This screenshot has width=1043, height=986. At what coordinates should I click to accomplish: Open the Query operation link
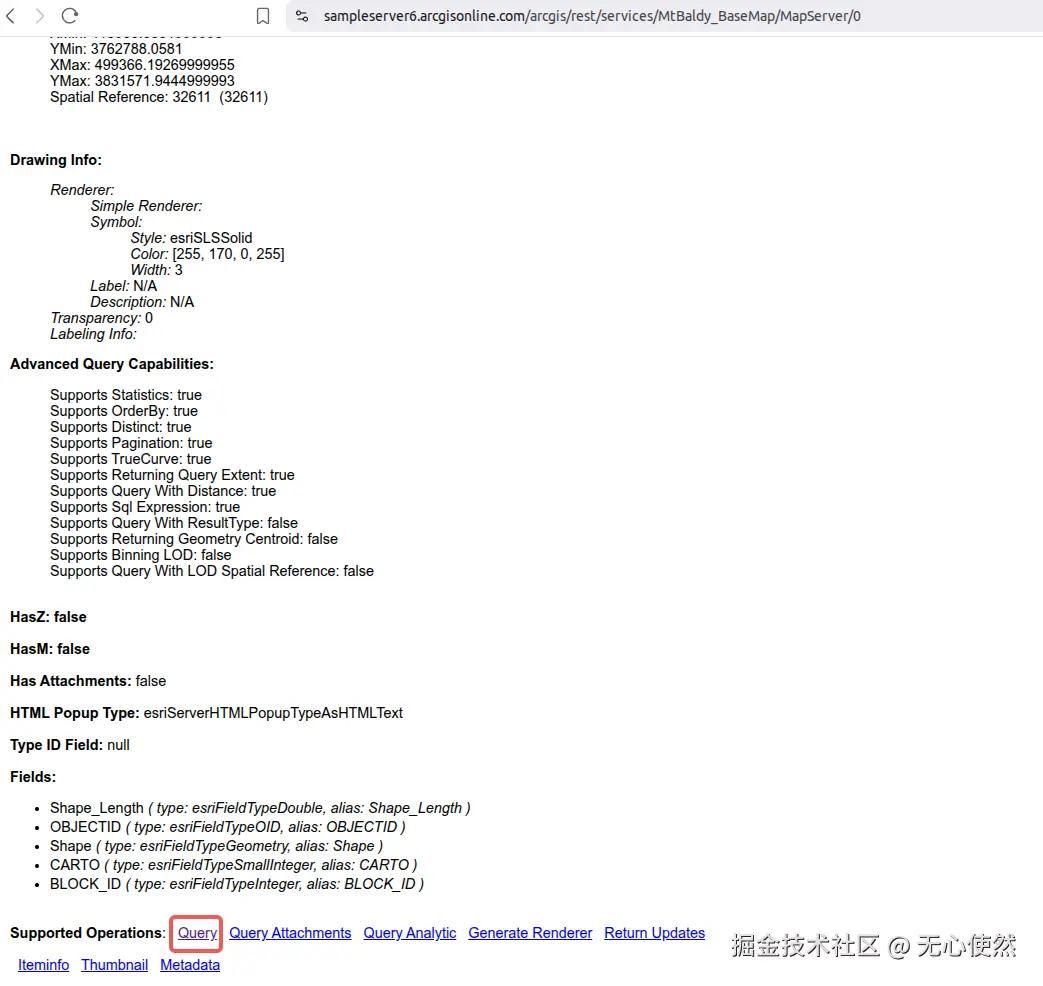[197, 933]
